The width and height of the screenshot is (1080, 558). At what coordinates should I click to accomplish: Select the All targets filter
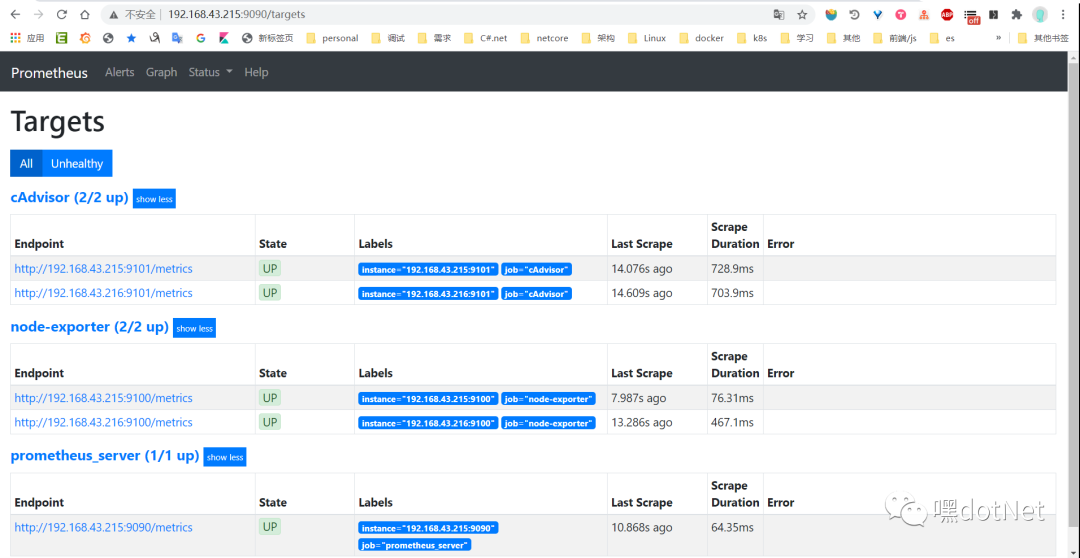pyautogui.click(x=26, y=164)
